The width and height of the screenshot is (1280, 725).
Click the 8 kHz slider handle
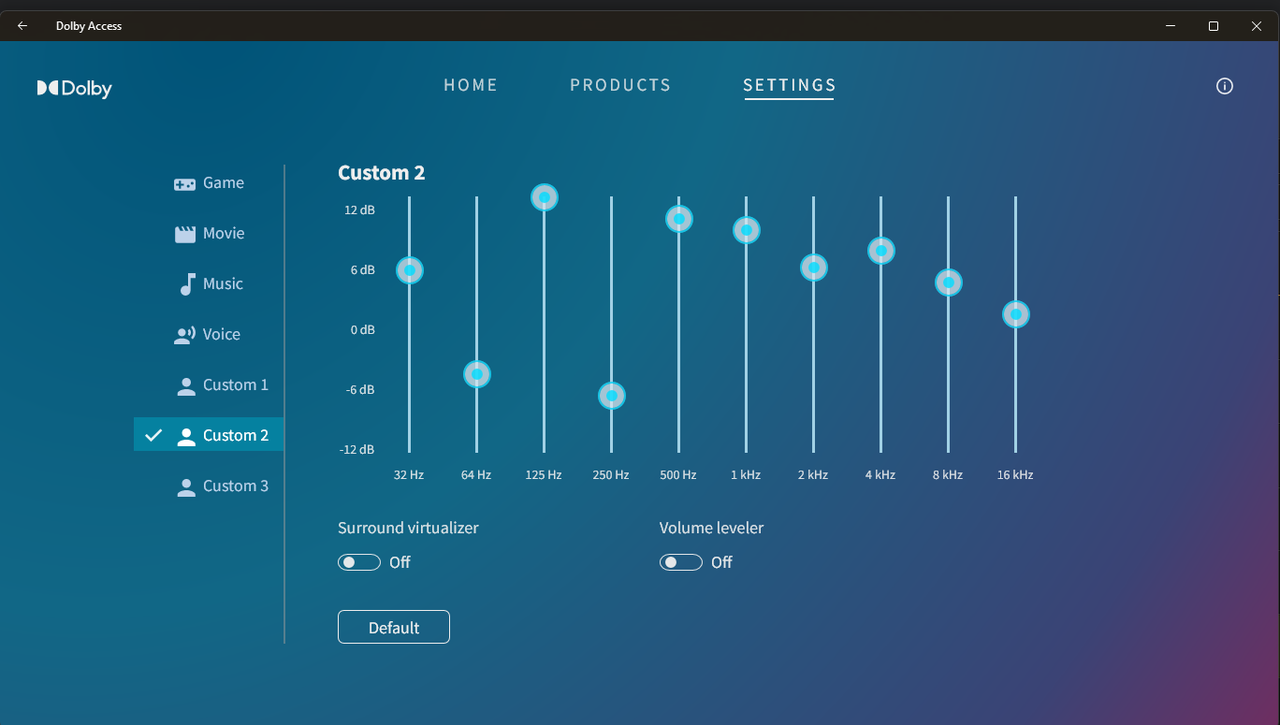click(948, 283)
